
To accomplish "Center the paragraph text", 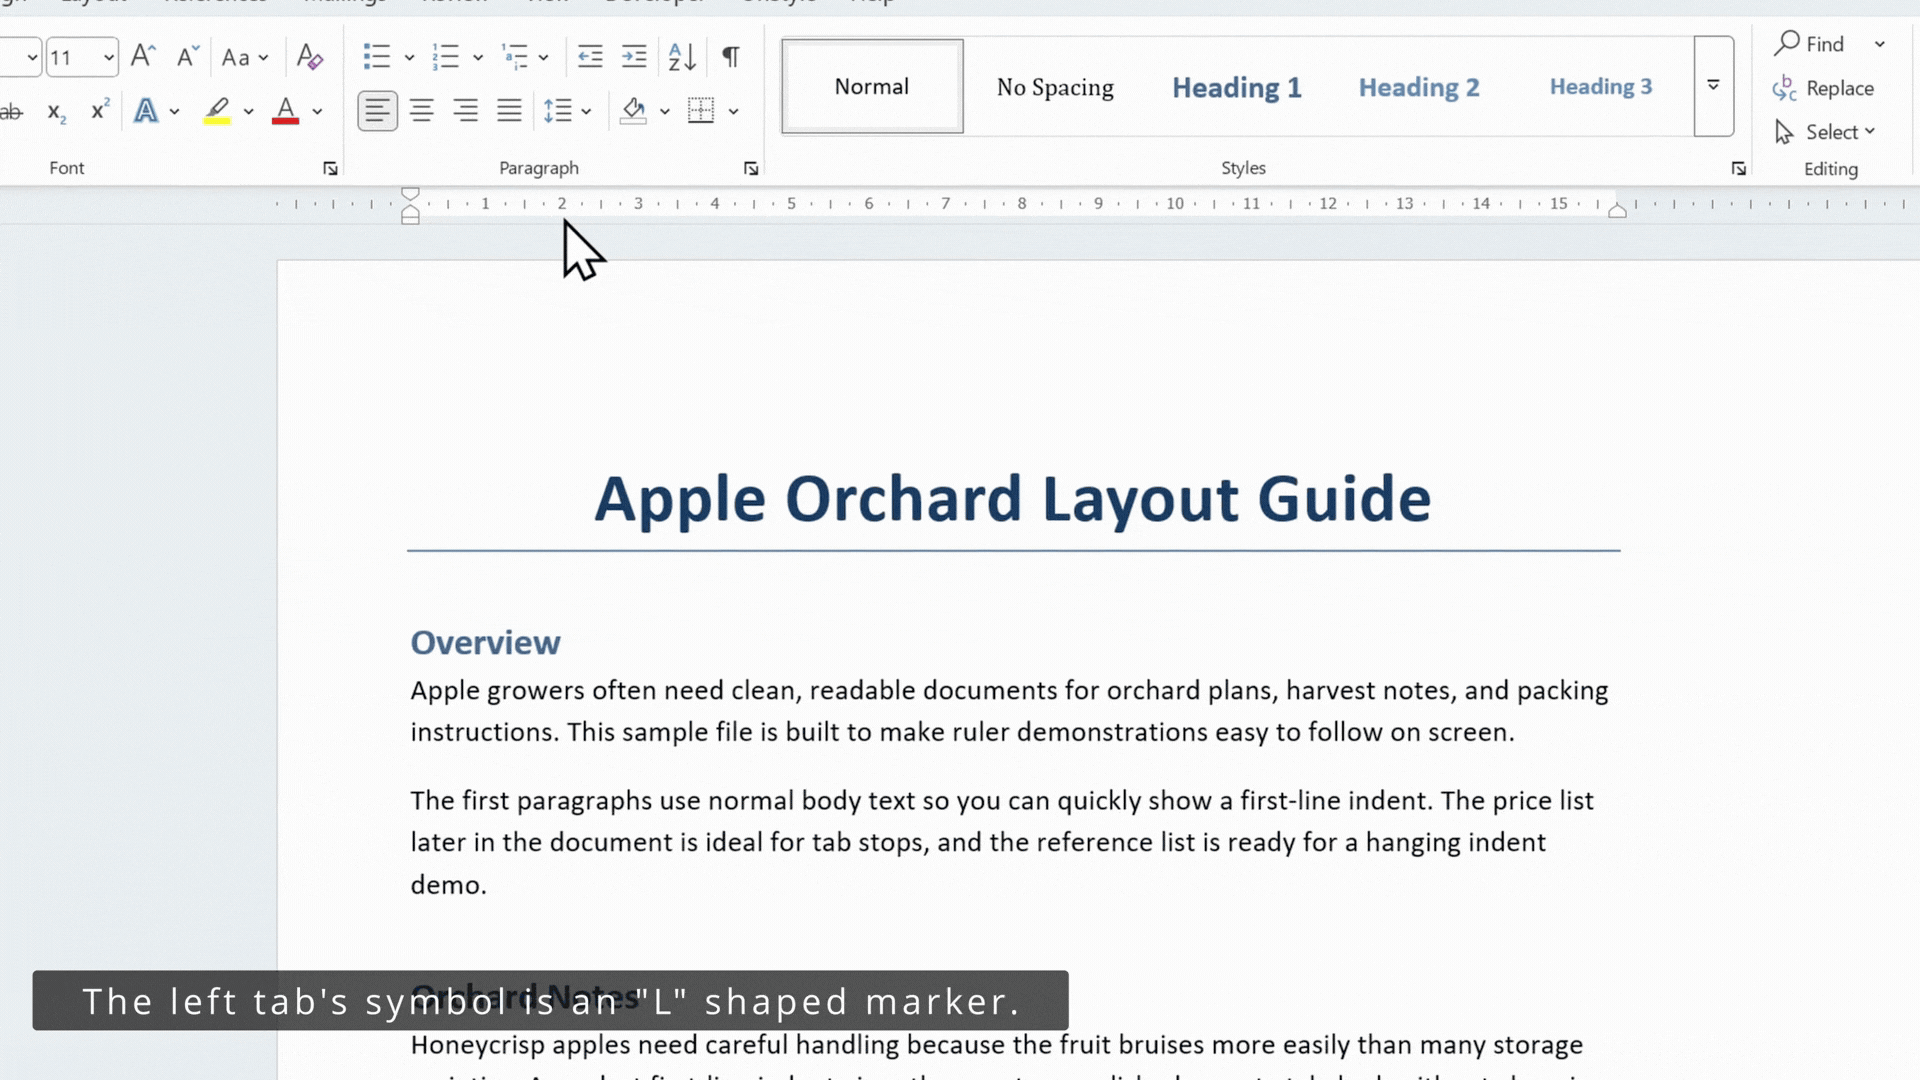I will tap(421, 110).
